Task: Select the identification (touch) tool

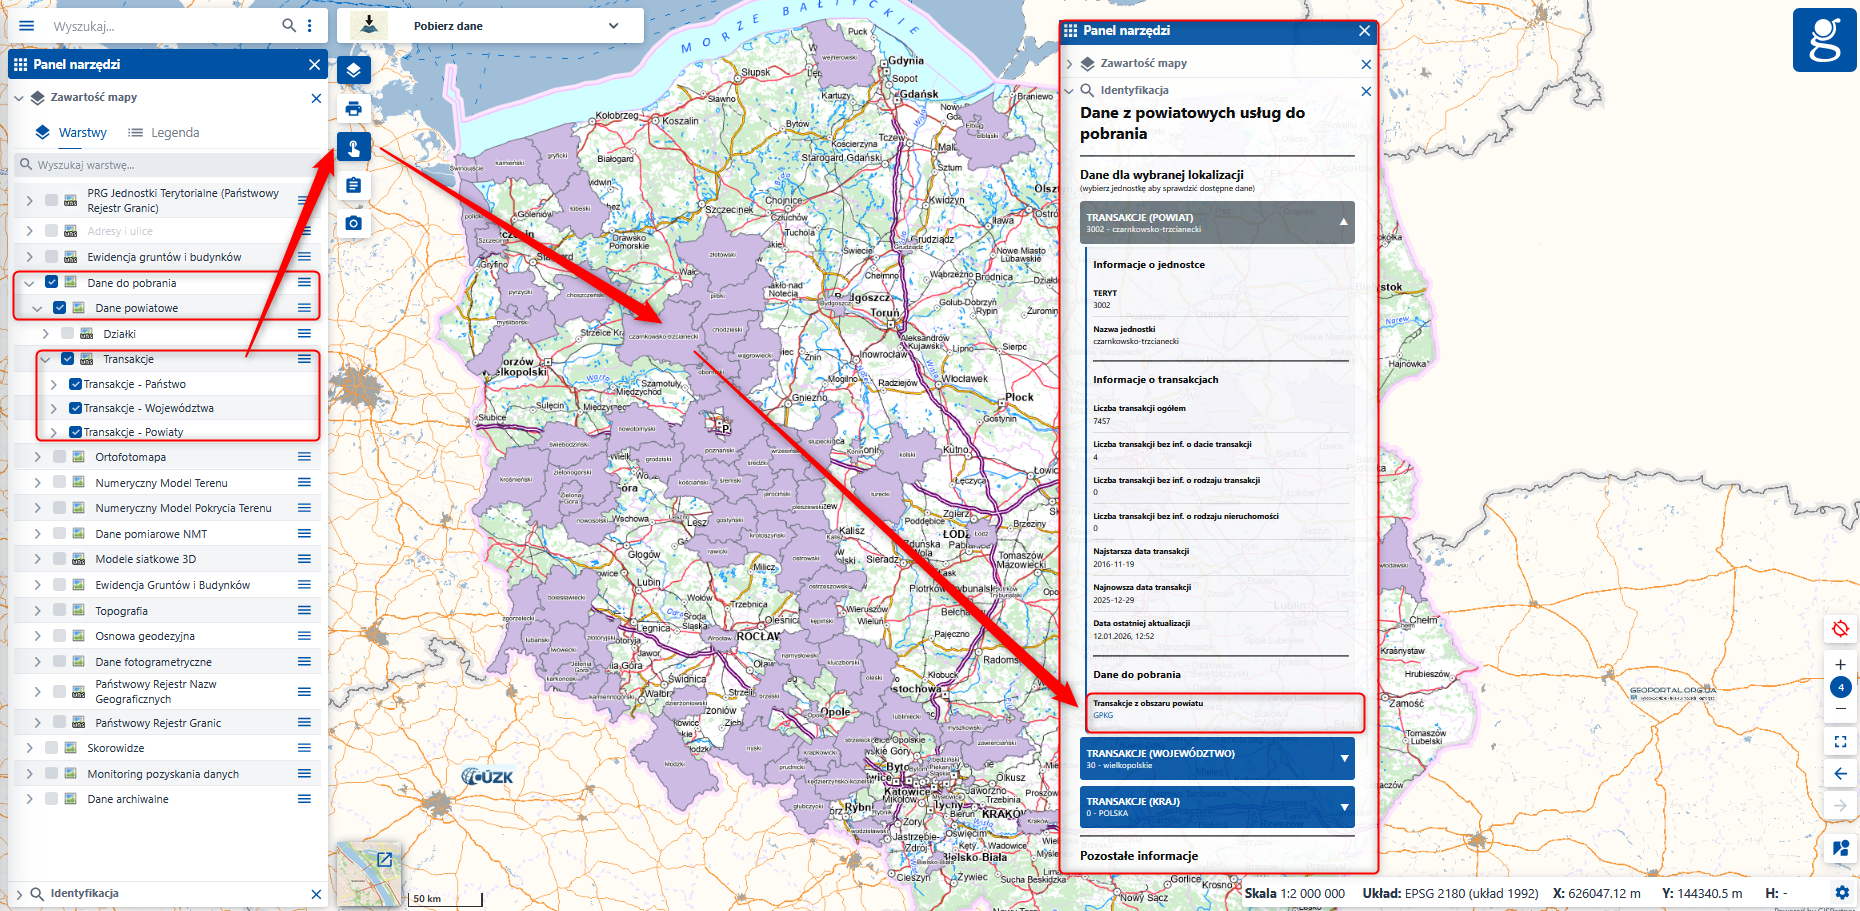Action: [x=354, y=146]
